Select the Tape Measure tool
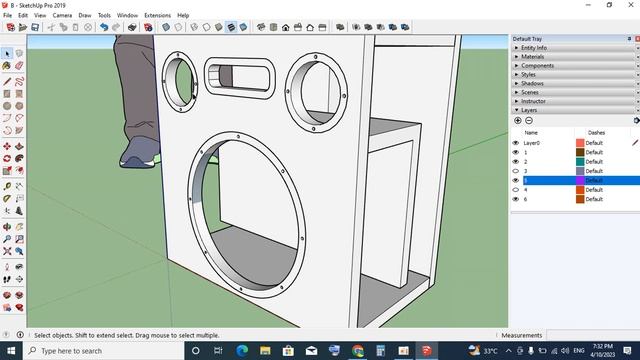Image resolution: width=640 pixels, height=360 pixels. pos(7,186)
